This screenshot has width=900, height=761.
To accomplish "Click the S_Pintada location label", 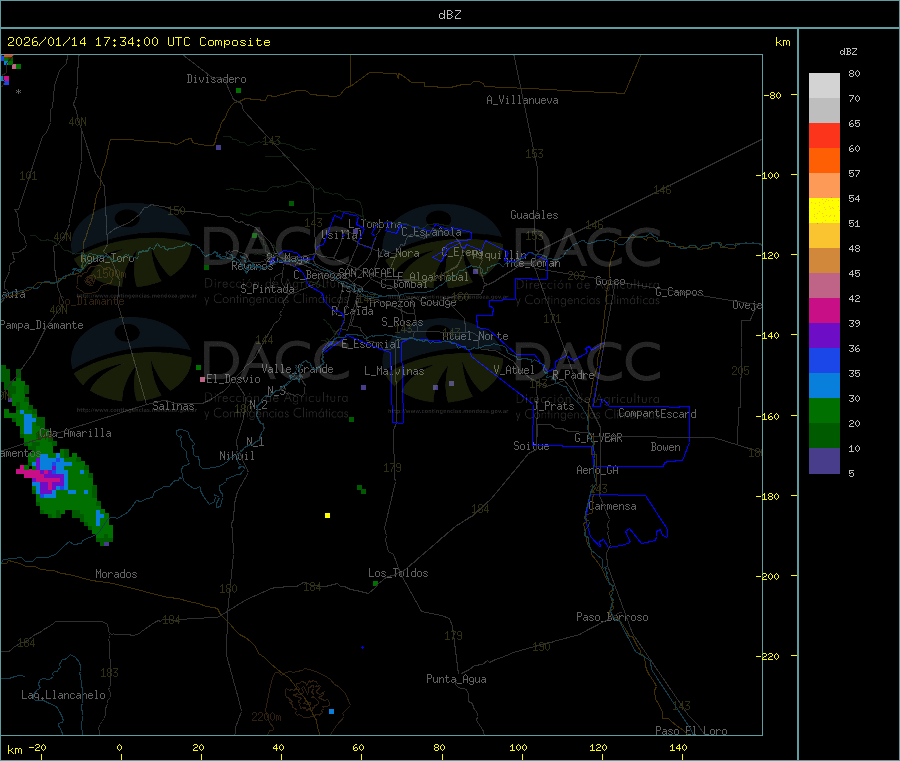I will click(267, 289).
